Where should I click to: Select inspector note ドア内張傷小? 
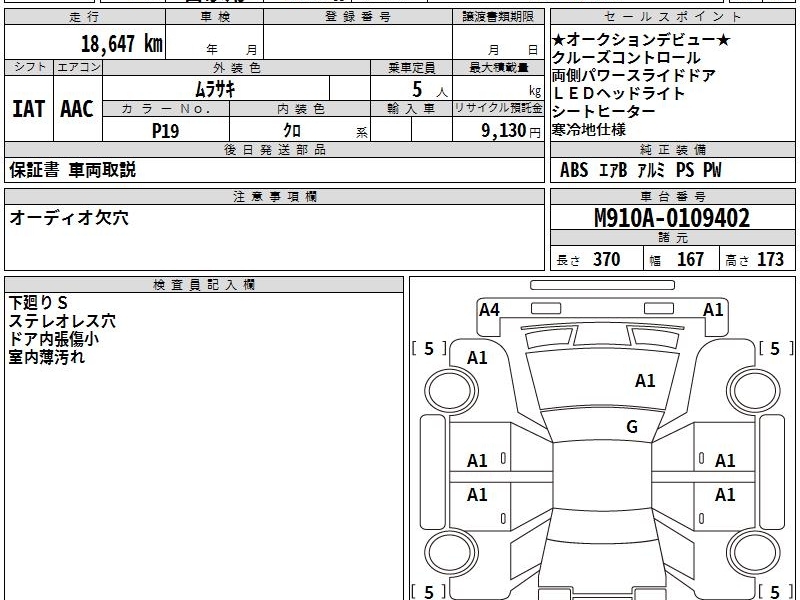coord(54,339)
